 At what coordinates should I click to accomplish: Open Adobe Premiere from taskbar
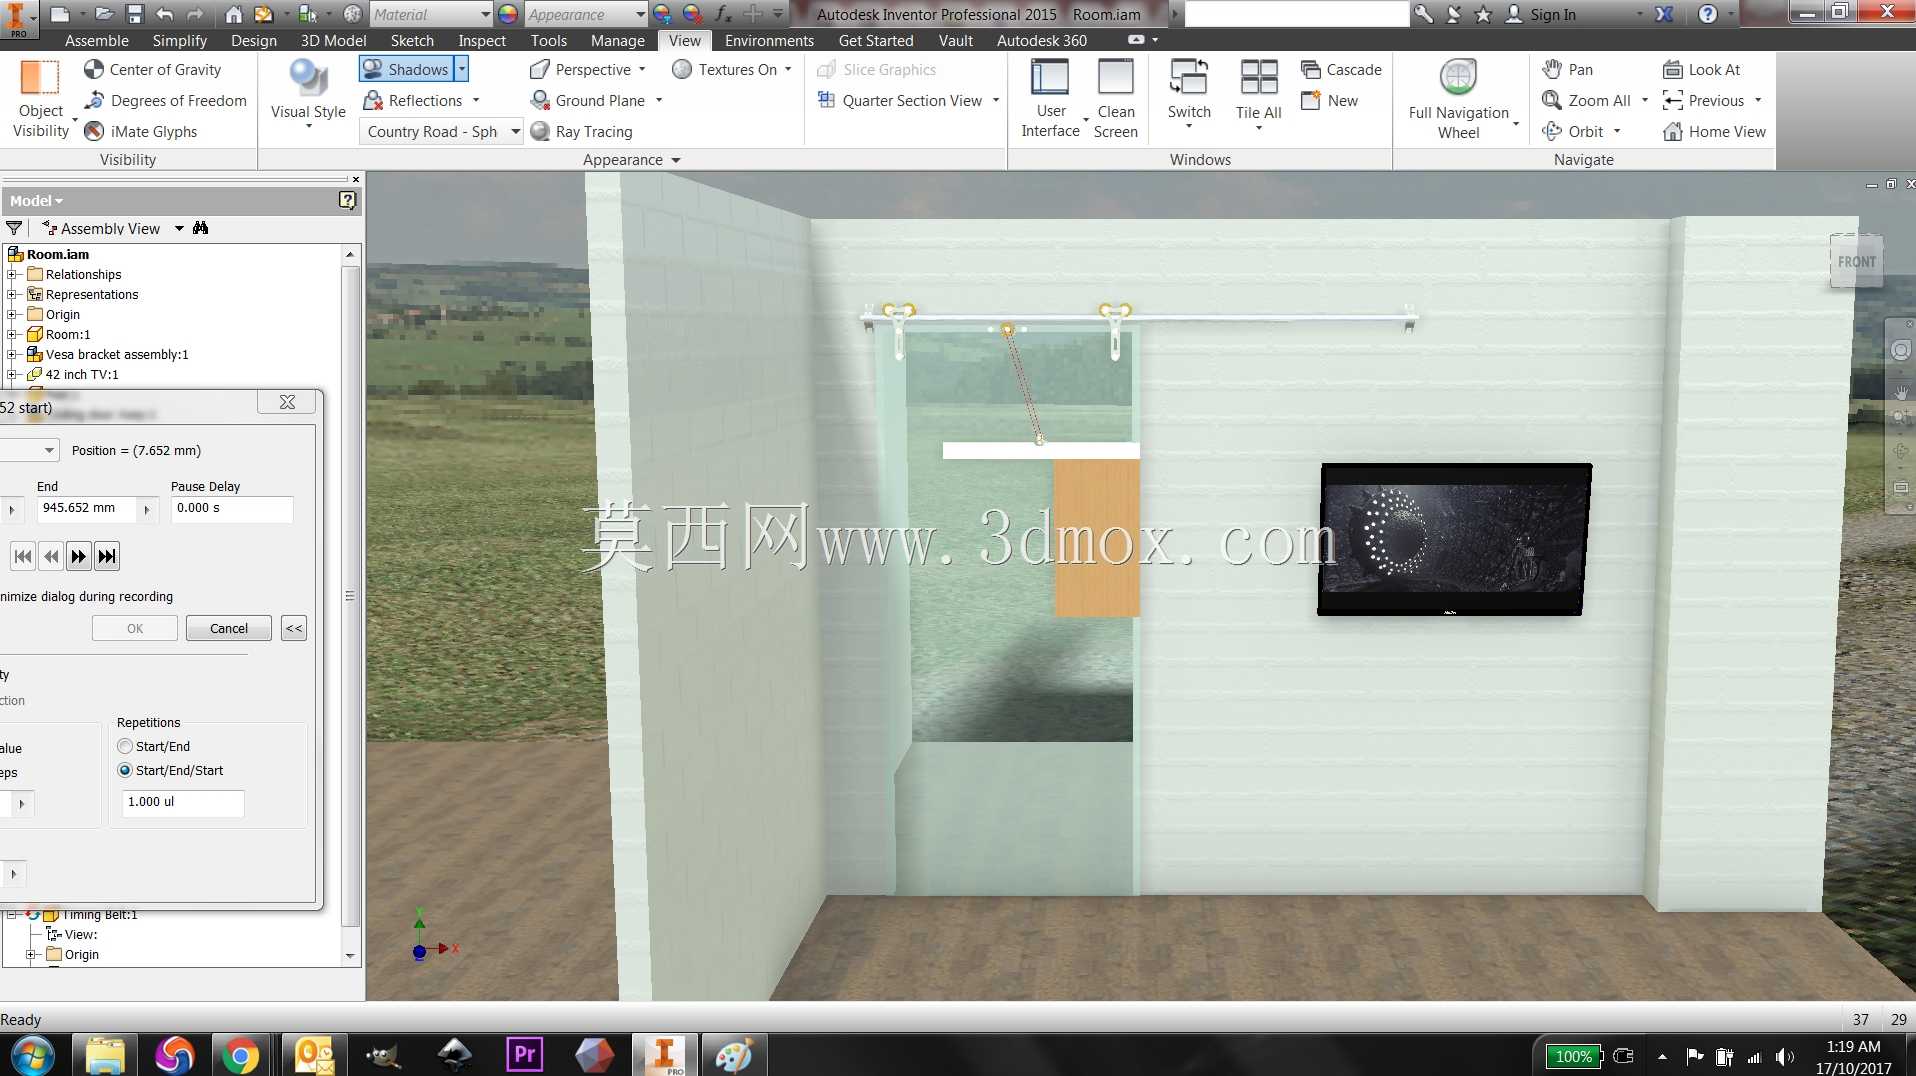(525, 1055)
